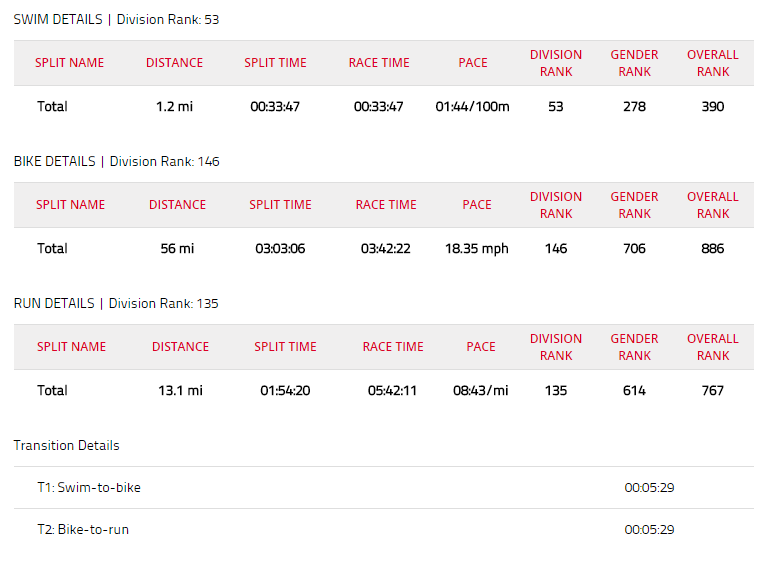Click the swim pace value 01:44/100m
766x576 pixels.
coord(472,106)
